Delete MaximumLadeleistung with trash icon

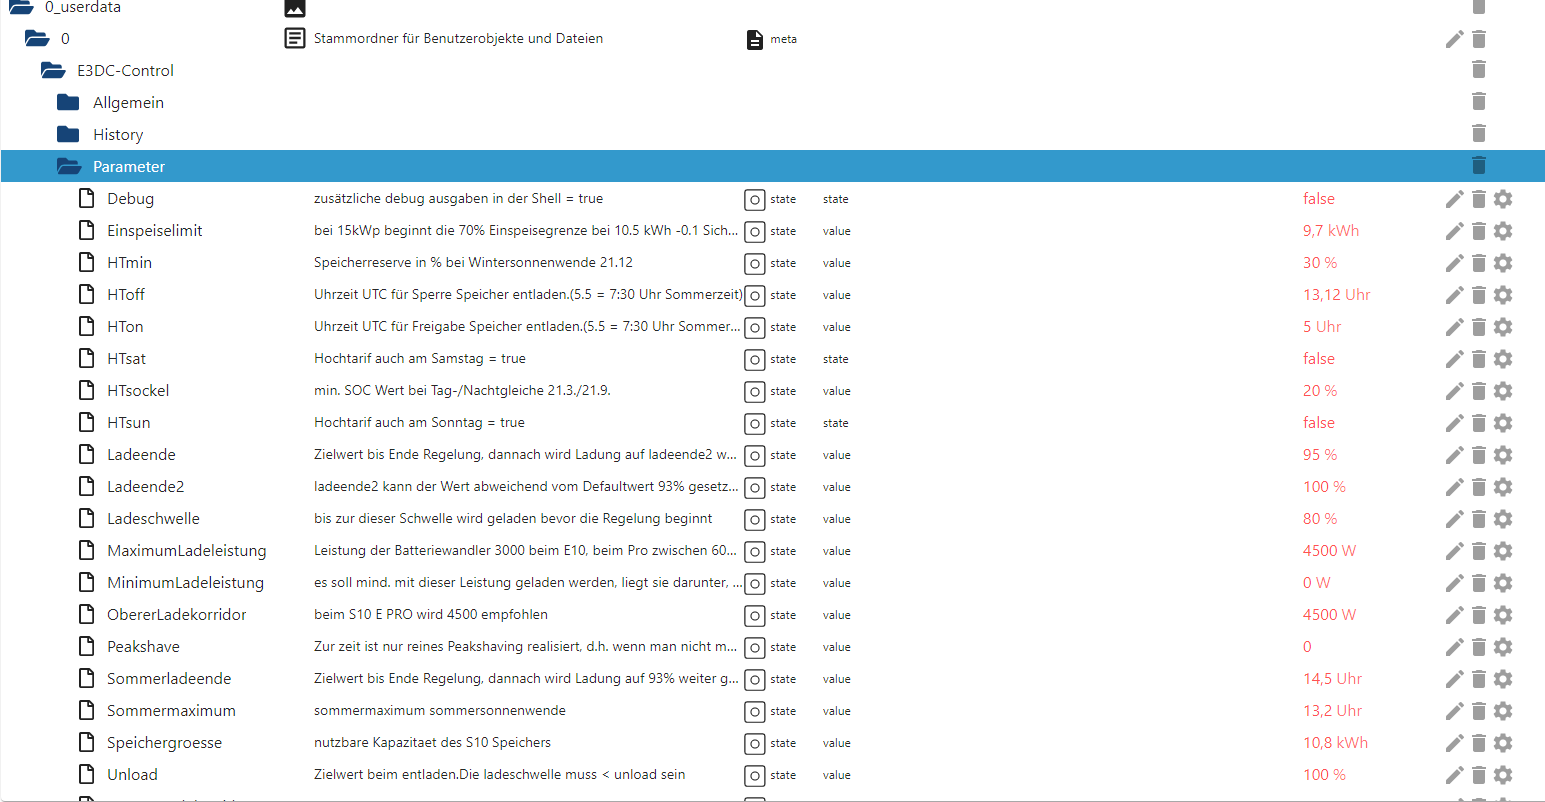1479,551
